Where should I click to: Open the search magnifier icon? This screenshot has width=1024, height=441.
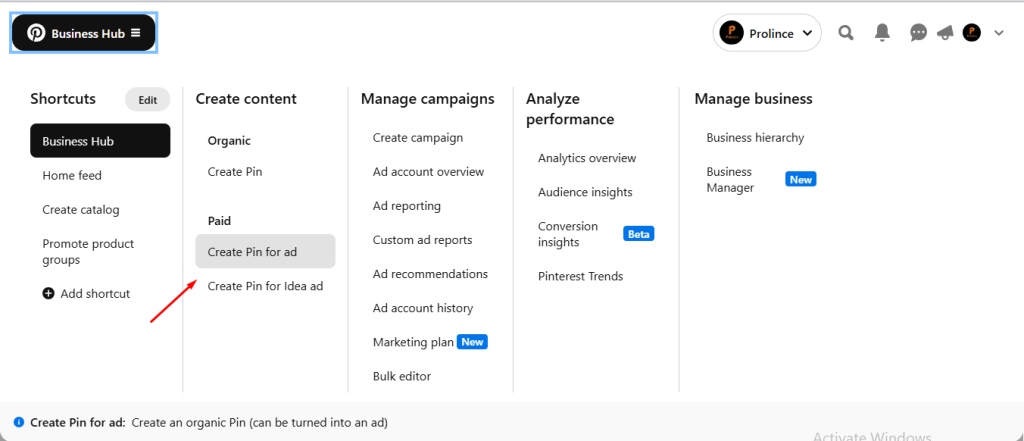pyautogui.click(x=846, y=33)
